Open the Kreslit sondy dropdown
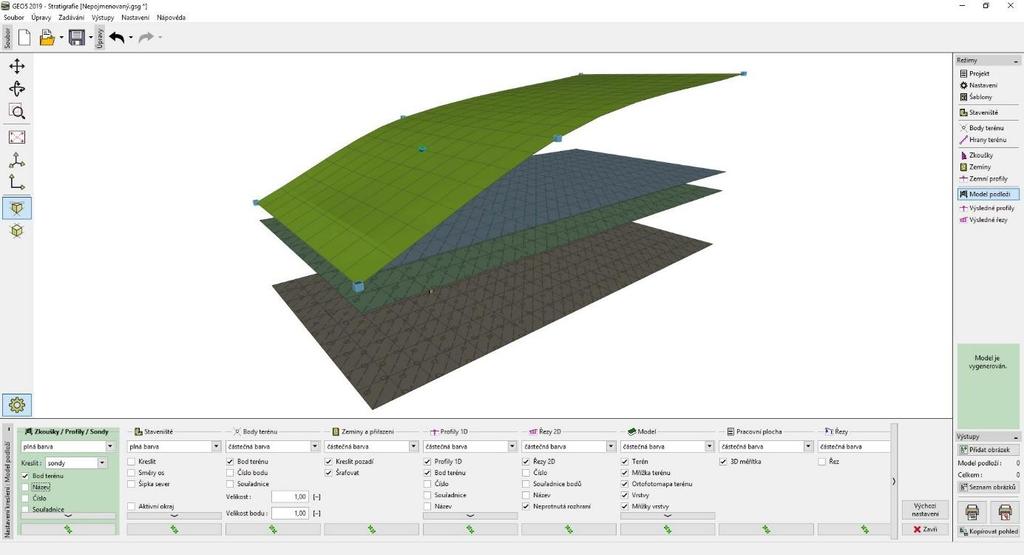The height and width of the screenshot is (555, 1024). (76, 463)
